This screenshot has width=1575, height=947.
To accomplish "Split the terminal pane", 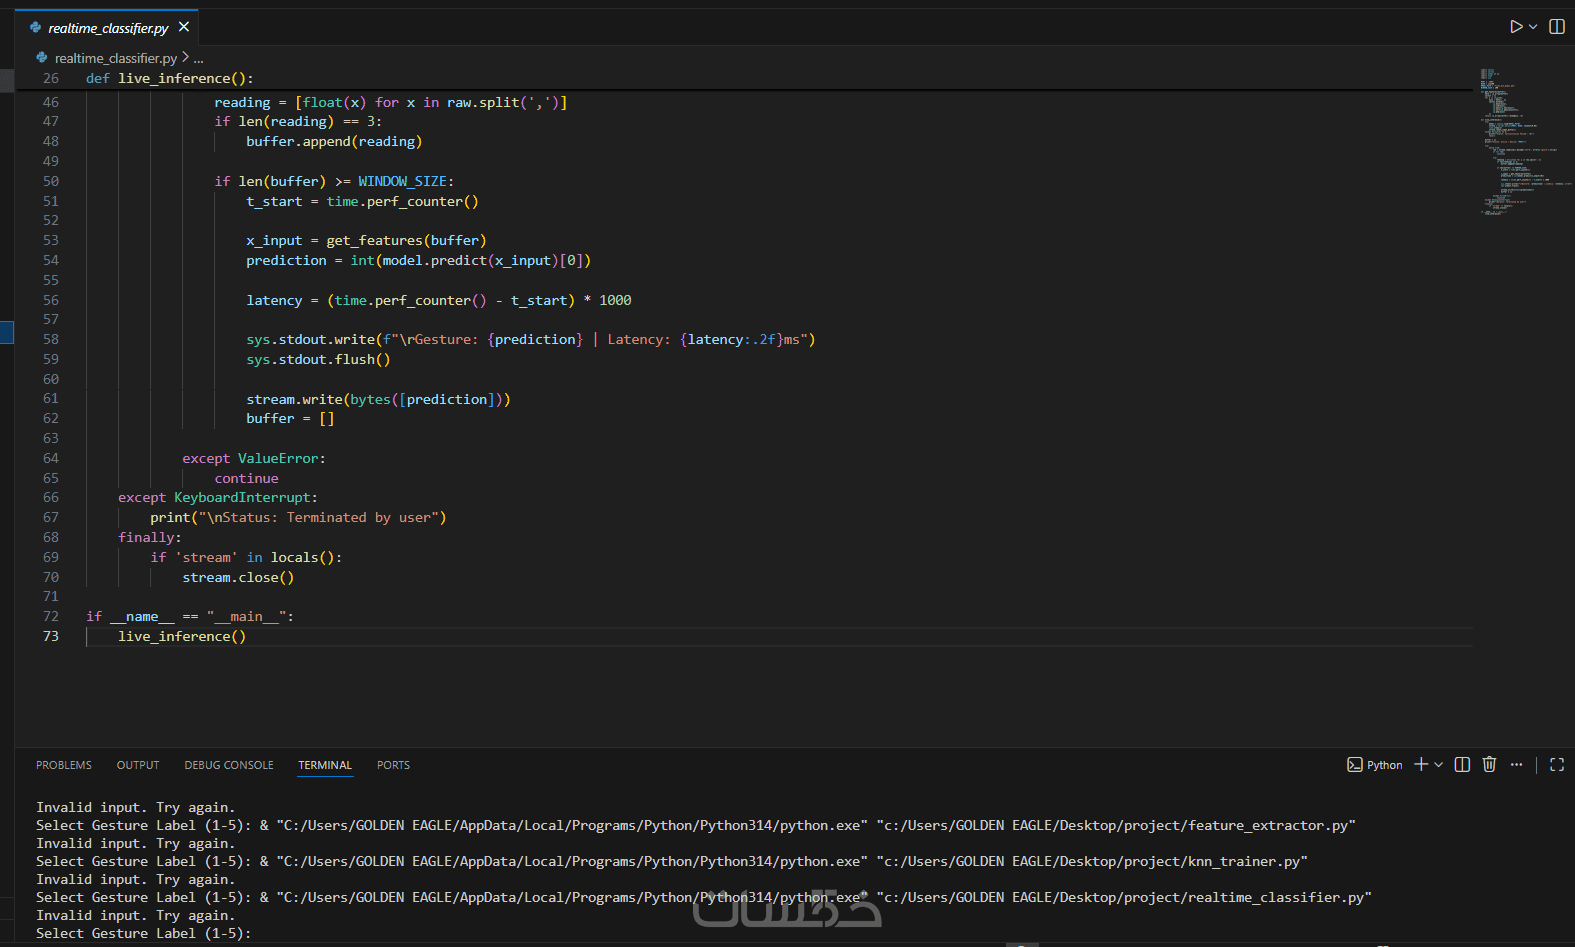I will point(1462,764).
